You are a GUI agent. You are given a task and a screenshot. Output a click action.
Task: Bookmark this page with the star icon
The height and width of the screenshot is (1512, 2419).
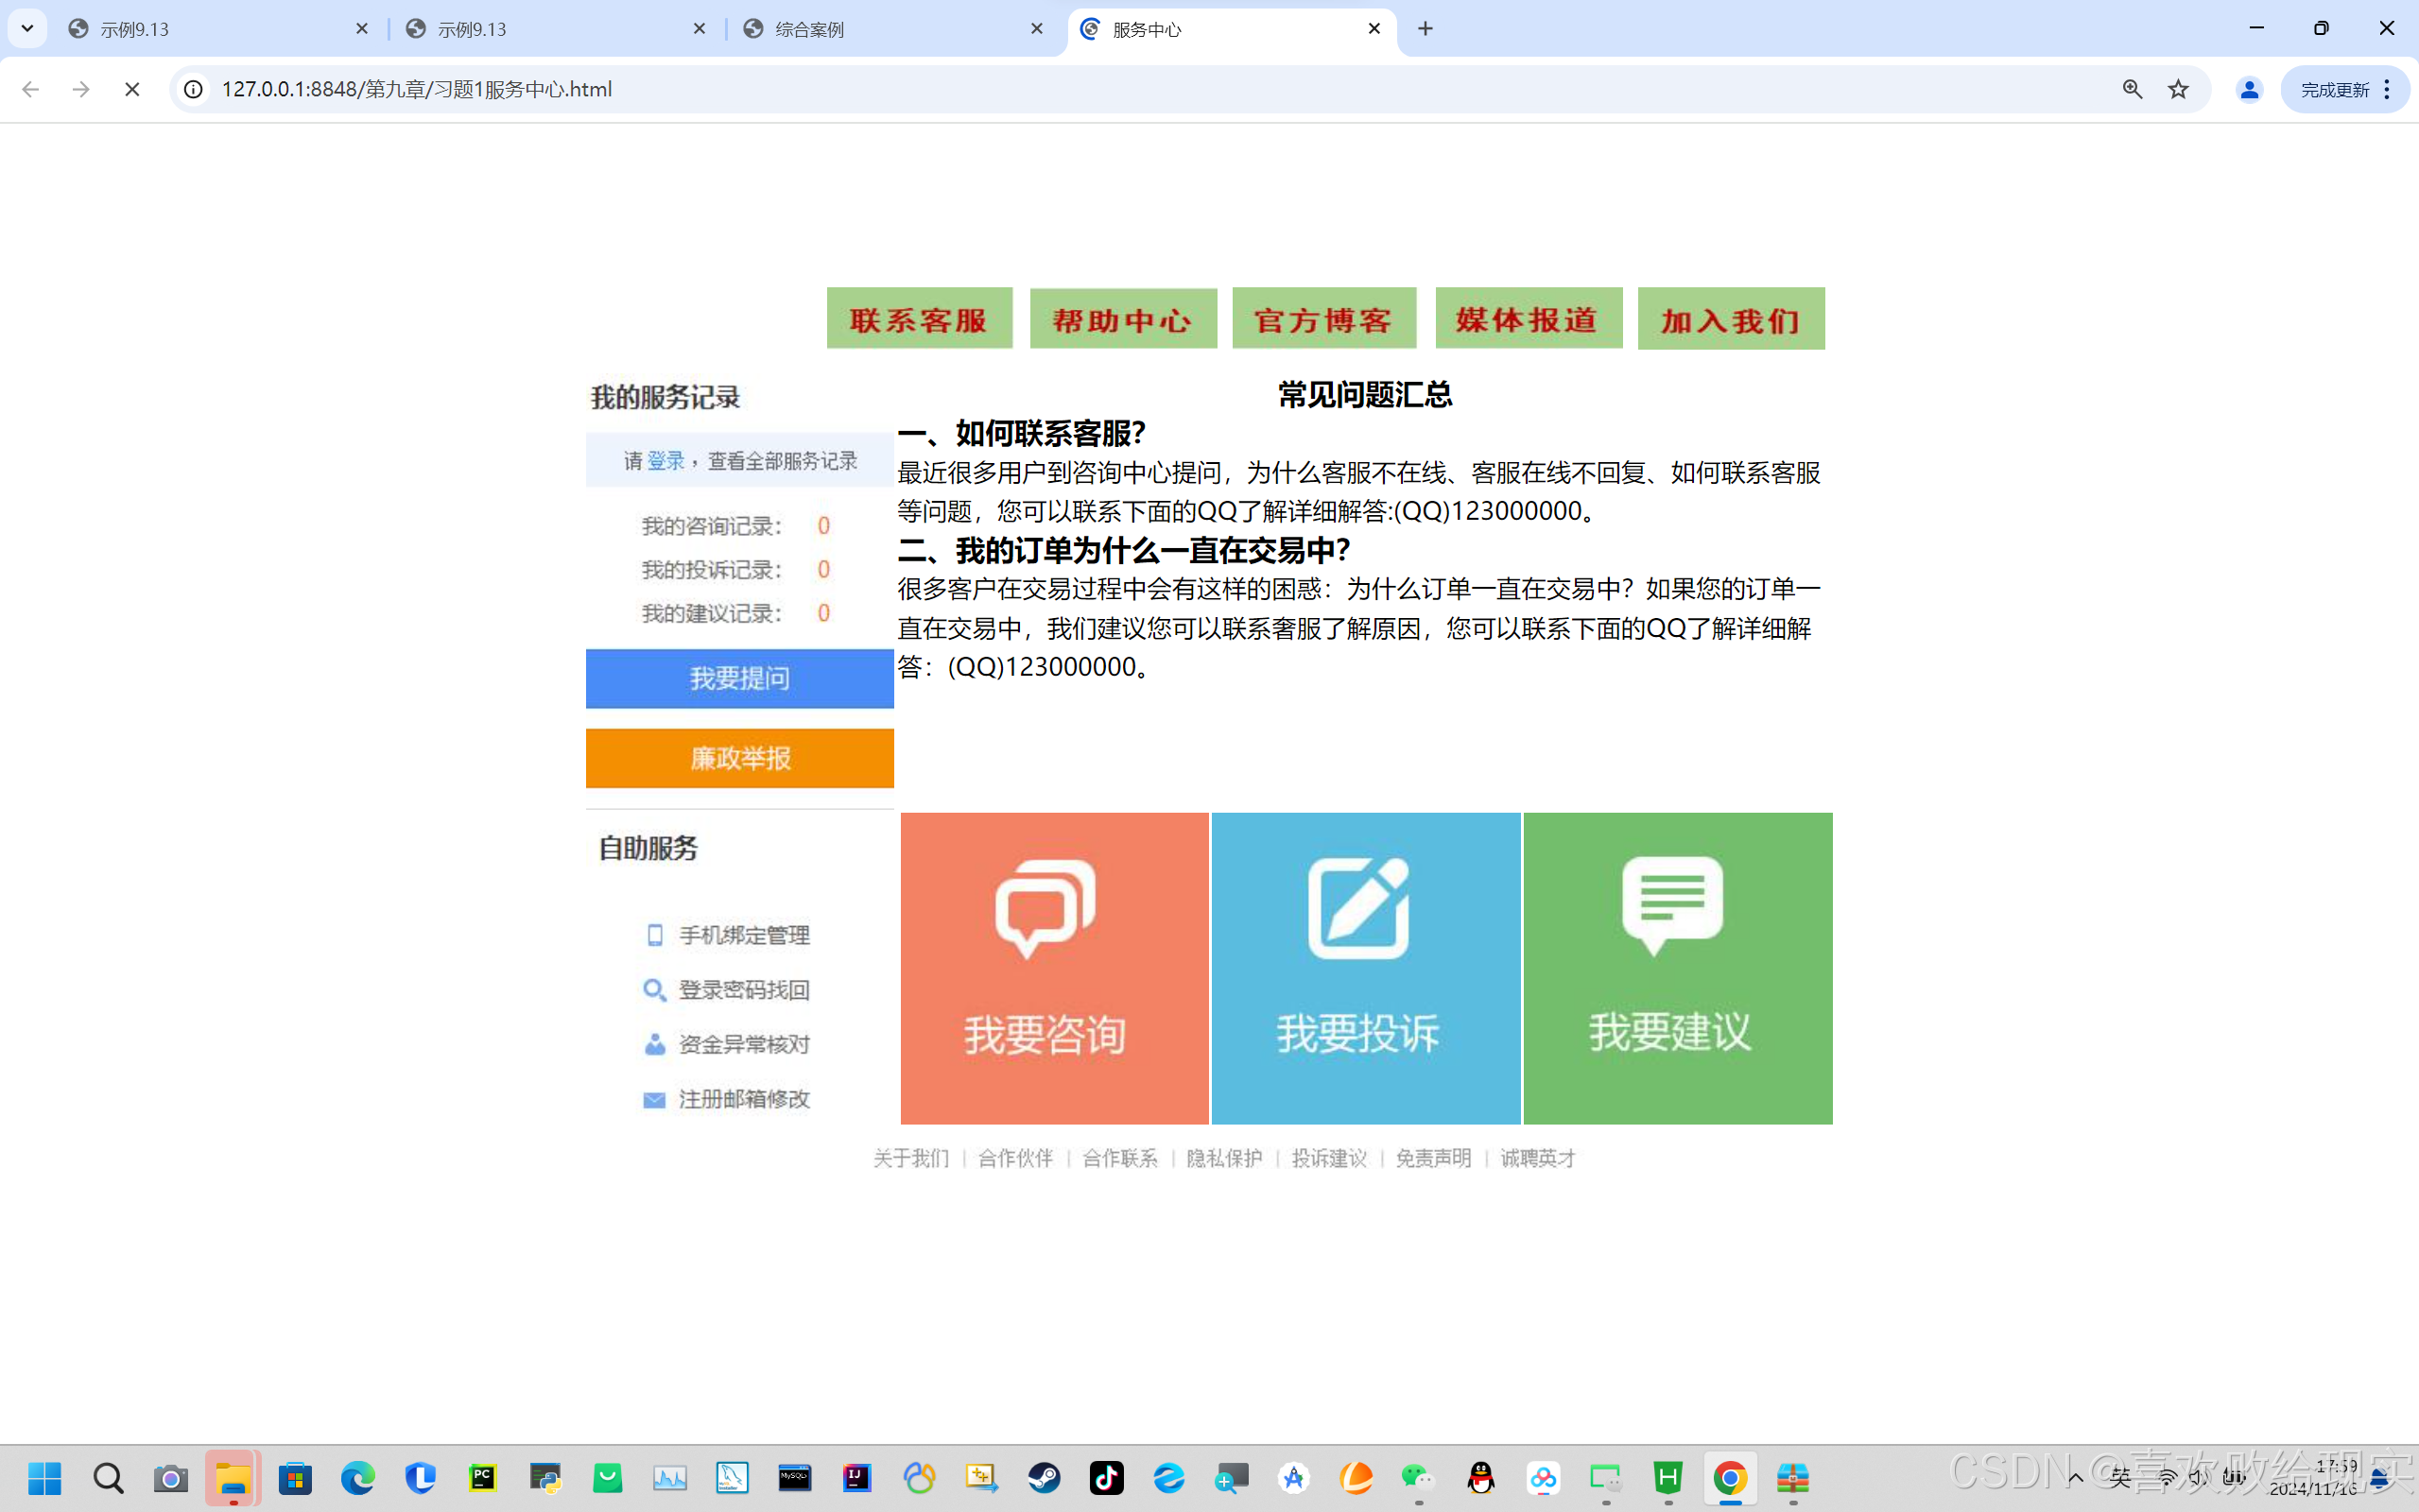[2178, 89]
